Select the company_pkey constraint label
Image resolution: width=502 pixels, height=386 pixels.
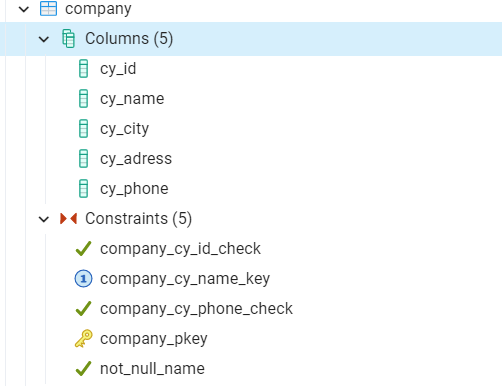point(154,339)
